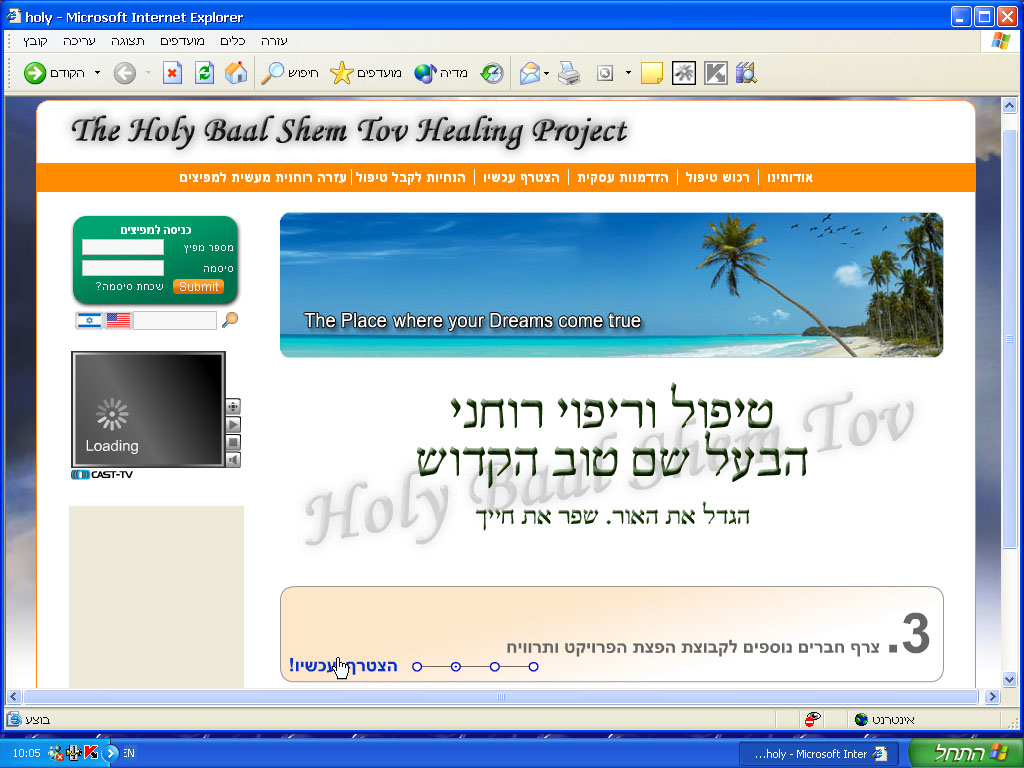The image size is (1024, 768).
Task: Click שכחת סיסמה? forgot password link
Action: pyautogui.click(x=129, y=286)
